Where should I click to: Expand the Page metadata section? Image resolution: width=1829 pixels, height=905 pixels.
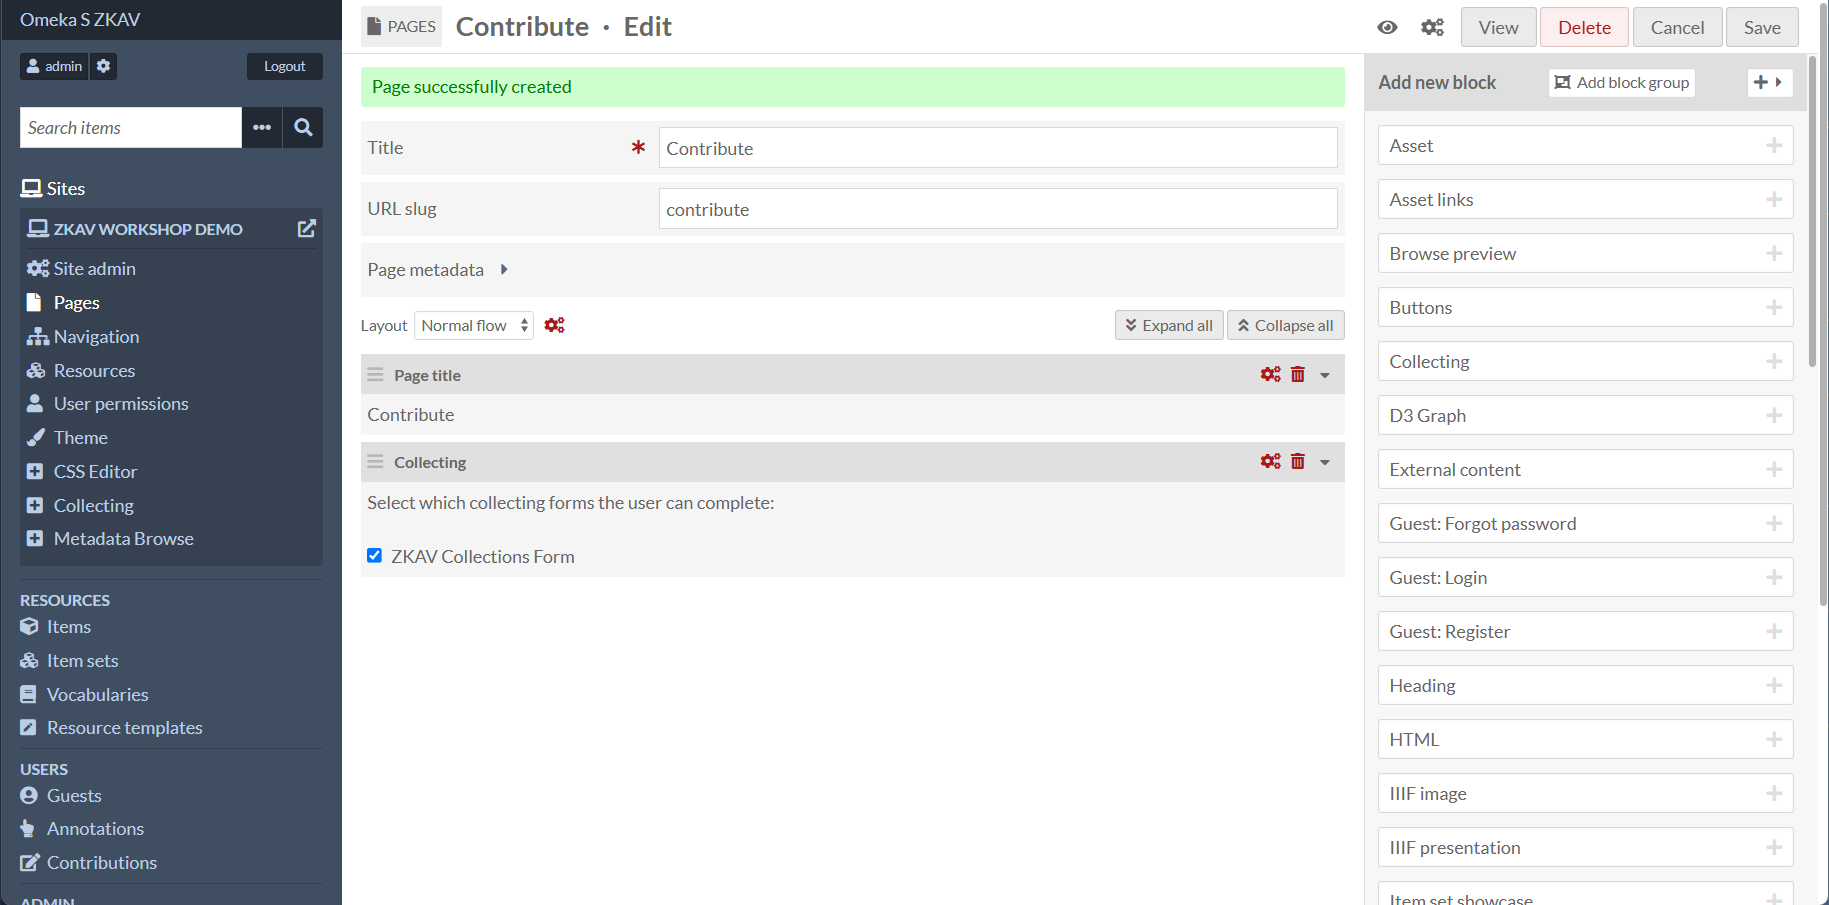click(504, 269)
